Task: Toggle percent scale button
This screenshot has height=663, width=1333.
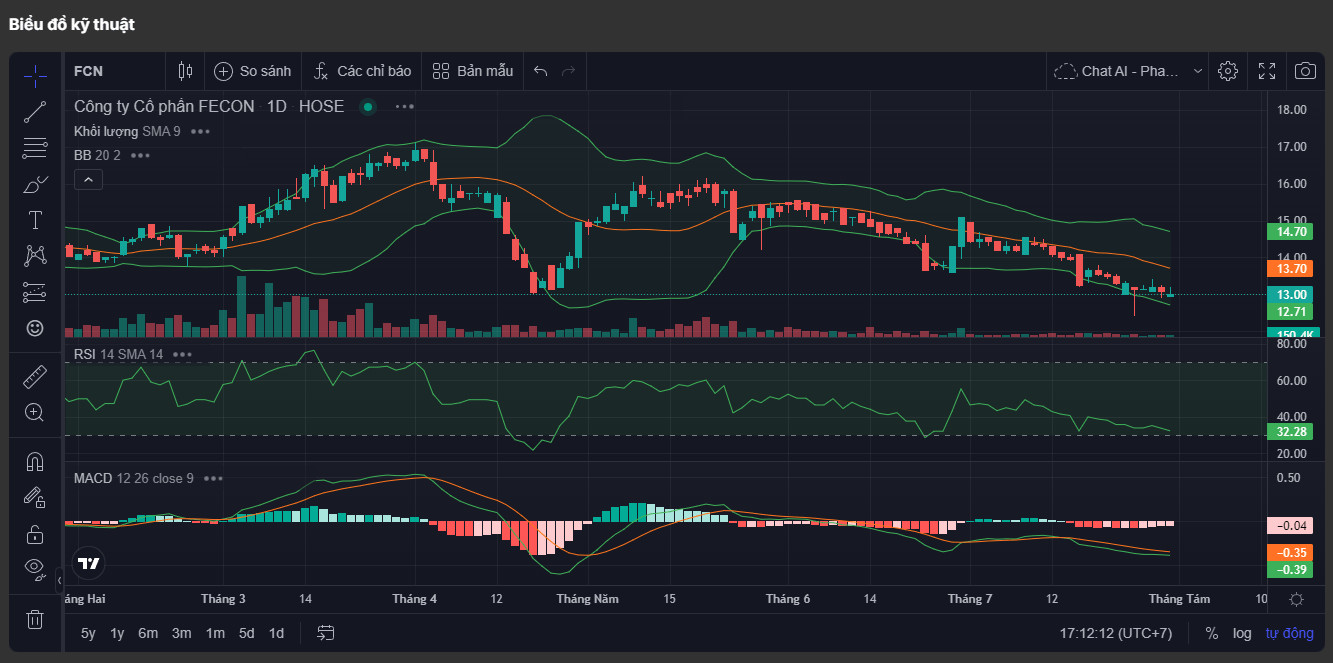Action: tap(1212, 633)
